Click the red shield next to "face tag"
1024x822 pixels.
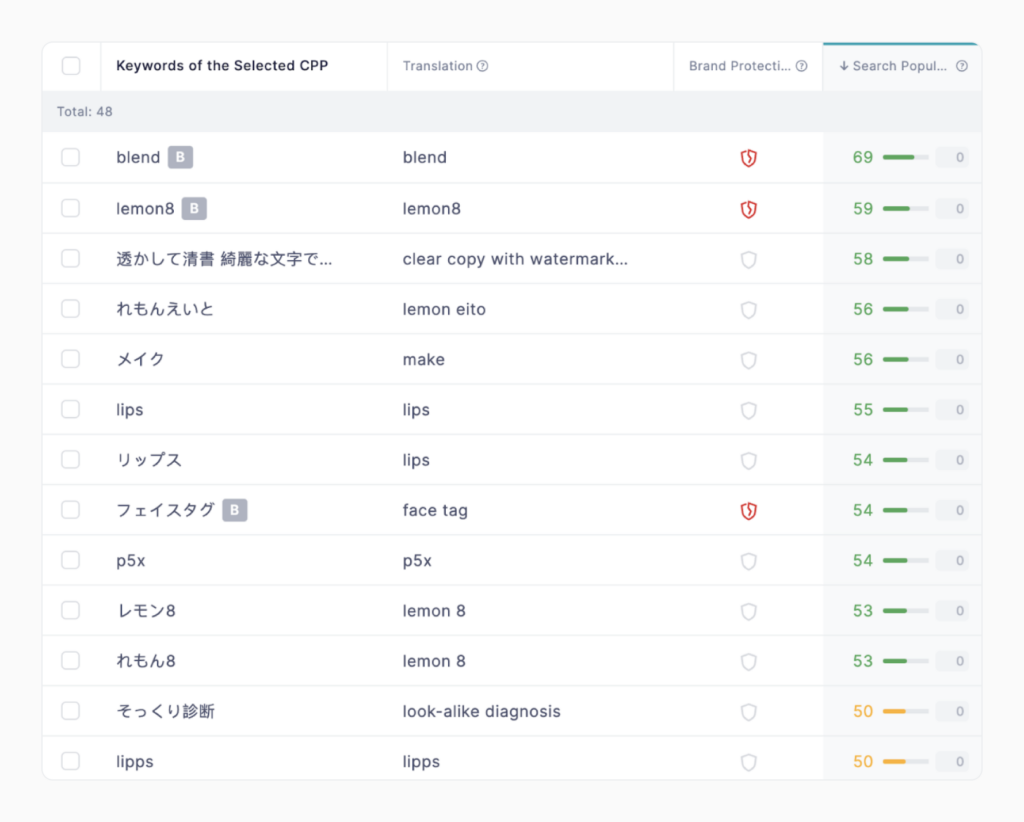tap(748, 510)
